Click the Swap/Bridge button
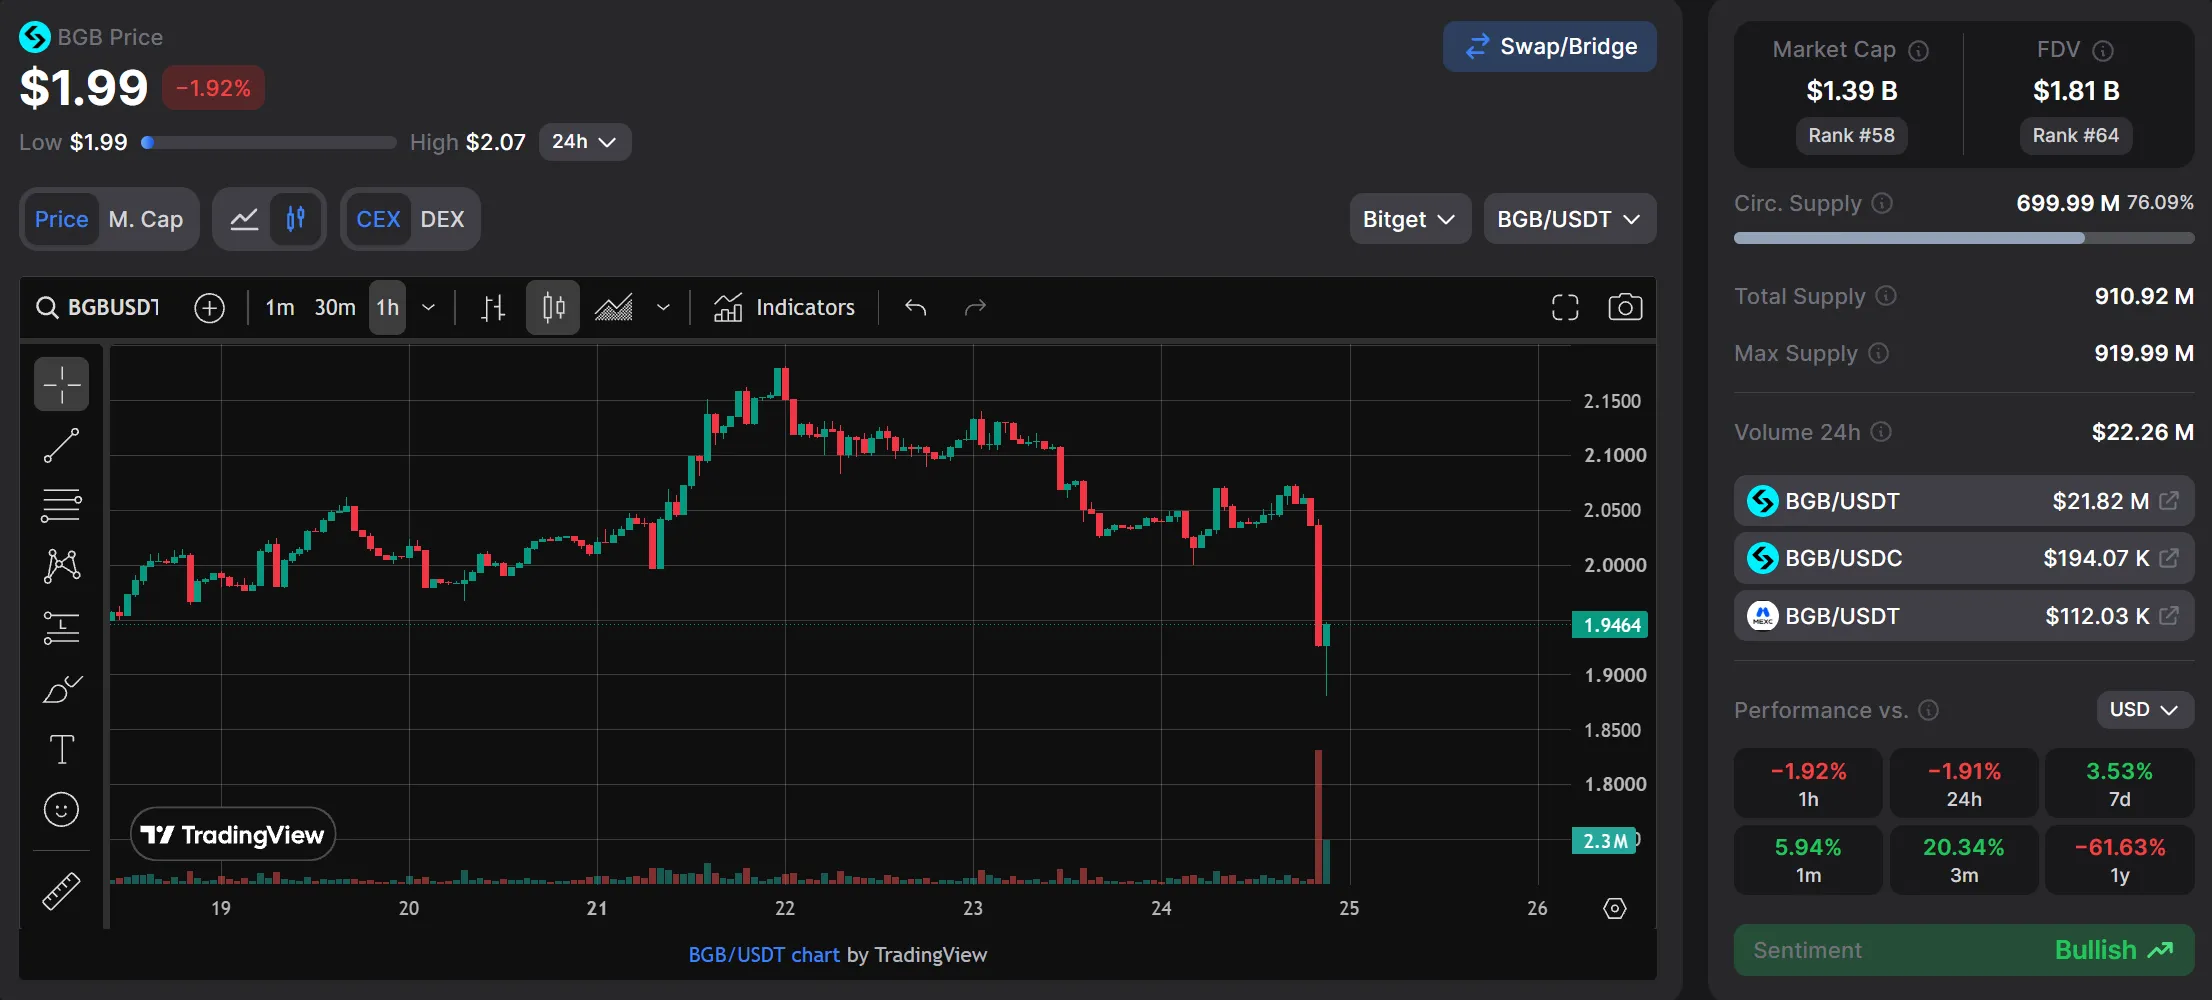The image size is (2212, 1000). click(x=1550, y=47)
